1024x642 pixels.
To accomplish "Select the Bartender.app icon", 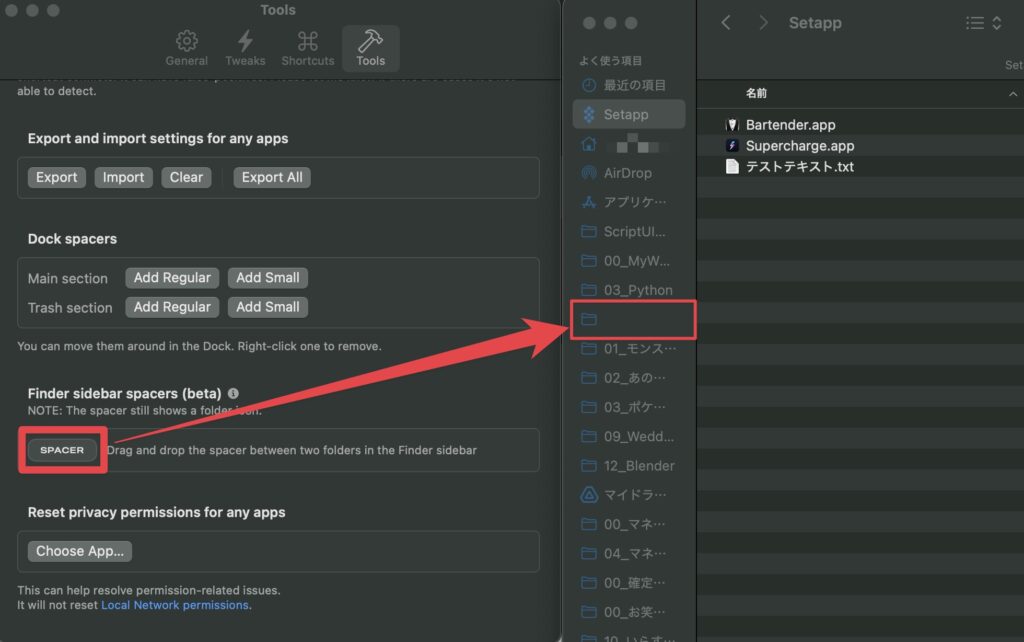I will [x=732, y=125].
